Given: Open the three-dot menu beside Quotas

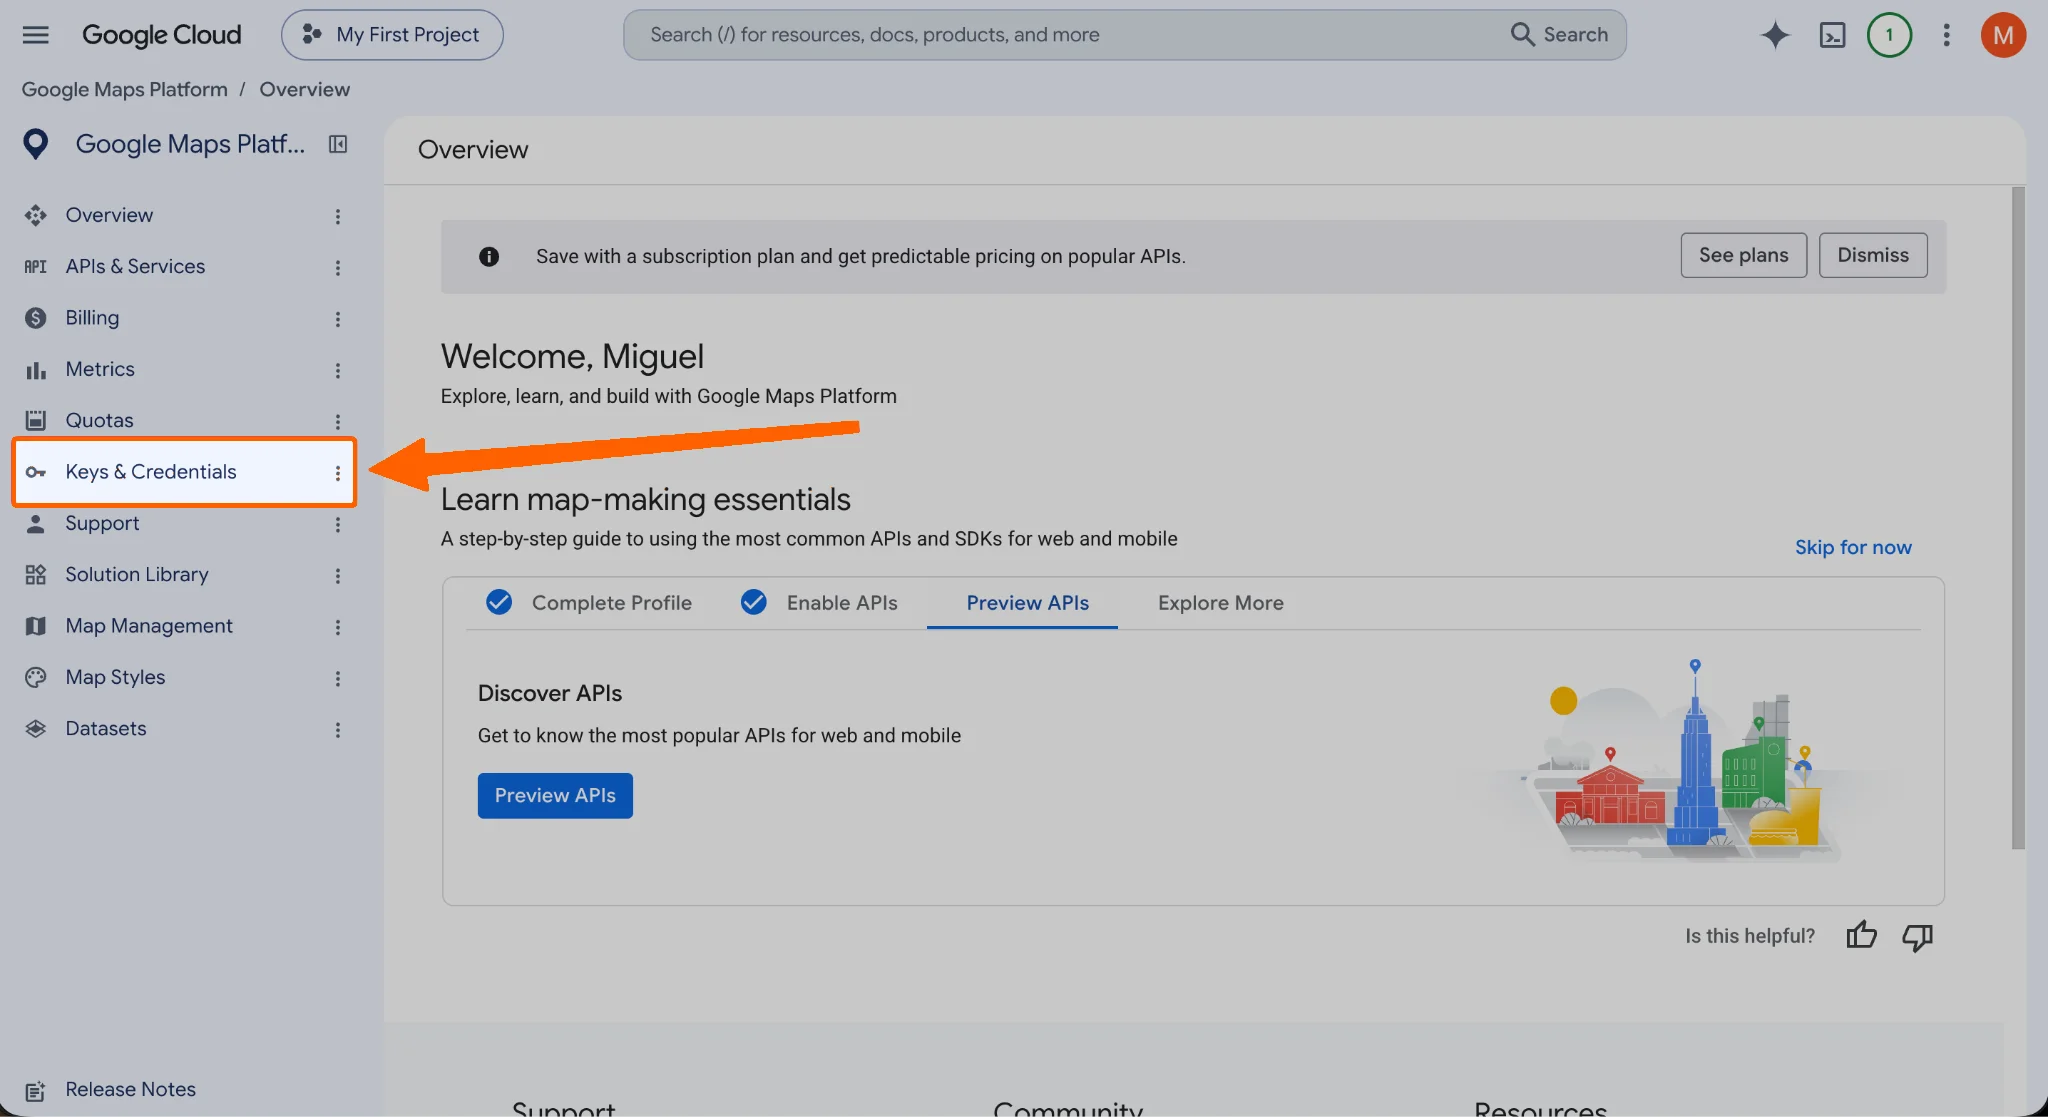Looking at the screenshot, I should 338,421.
